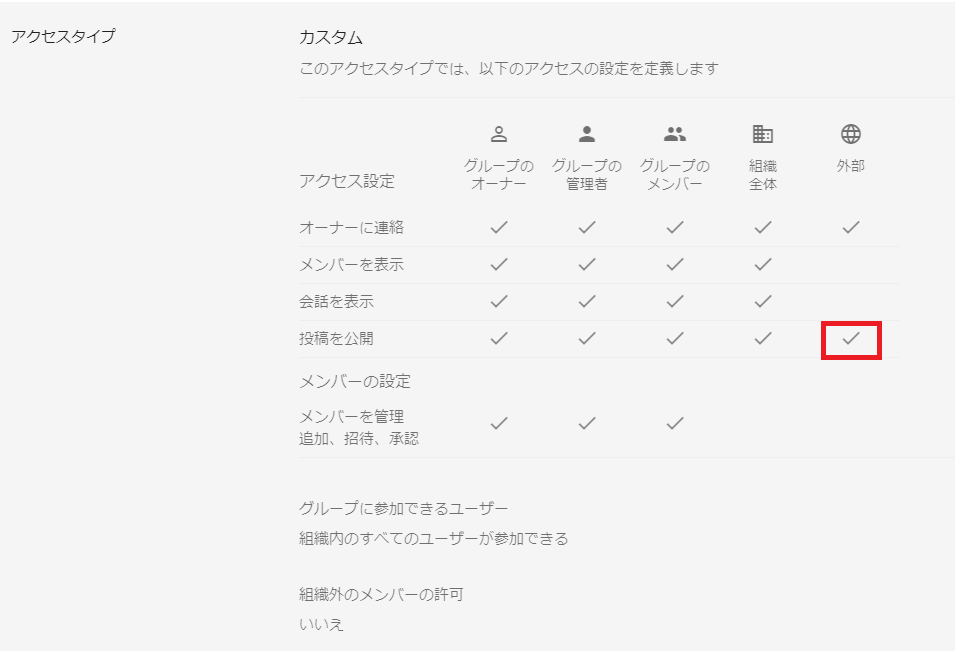Click the いいえ value under 組織外のメンバーの許可
Viewport: 955px width, 651px height.
pos(322,625)
